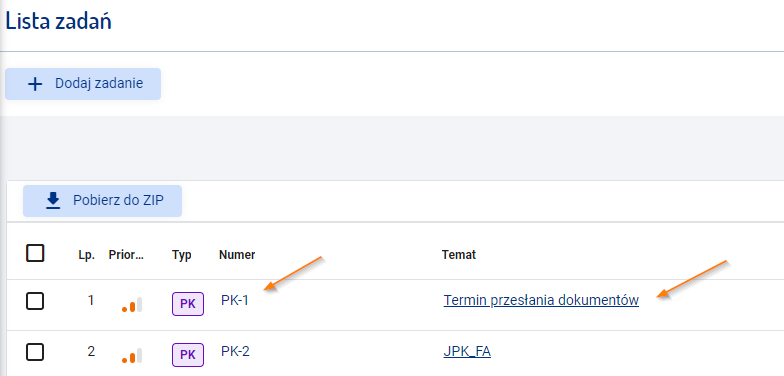
Task: Sort by the Prior... column header
Action: 126,255
